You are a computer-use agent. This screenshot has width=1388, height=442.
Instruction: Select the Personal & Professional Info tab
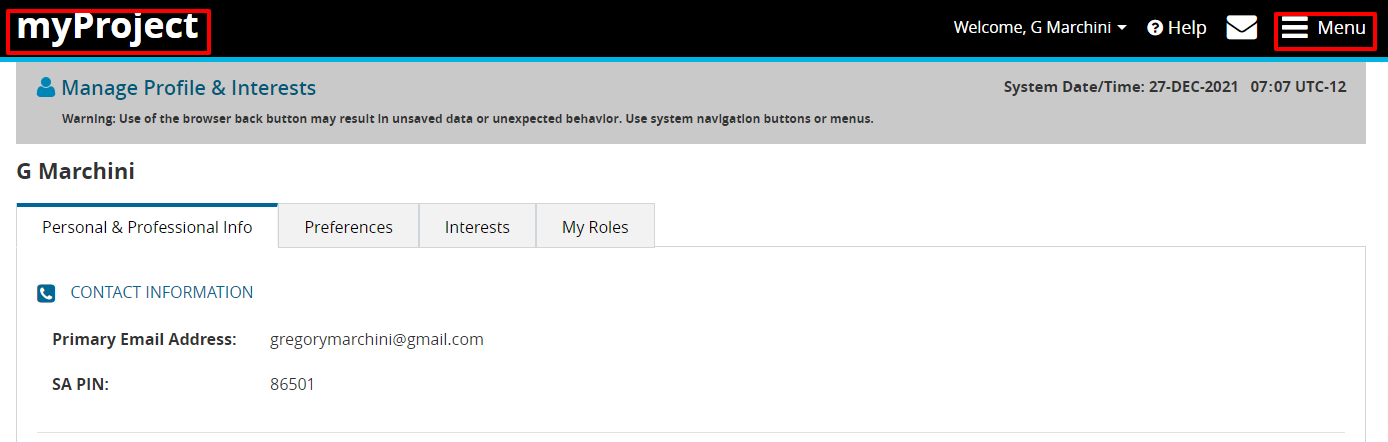click(147, 227)
